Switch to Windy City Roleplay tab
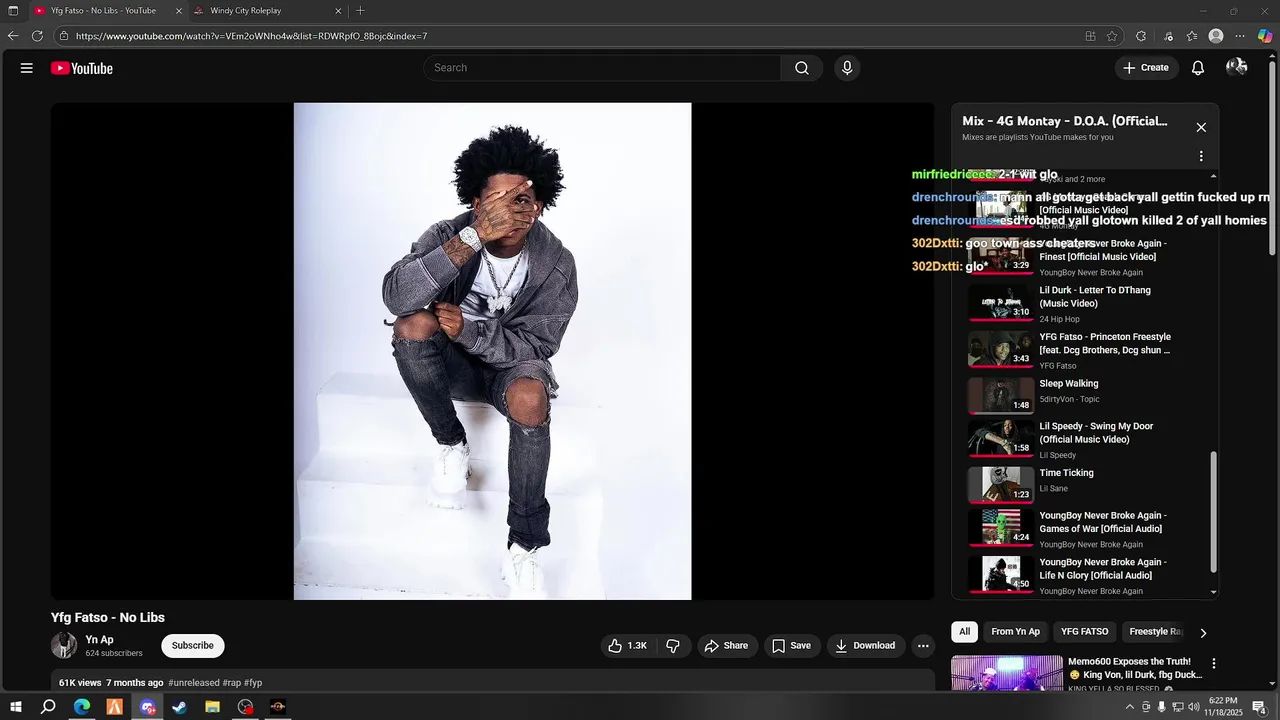 tap(268, 11)
